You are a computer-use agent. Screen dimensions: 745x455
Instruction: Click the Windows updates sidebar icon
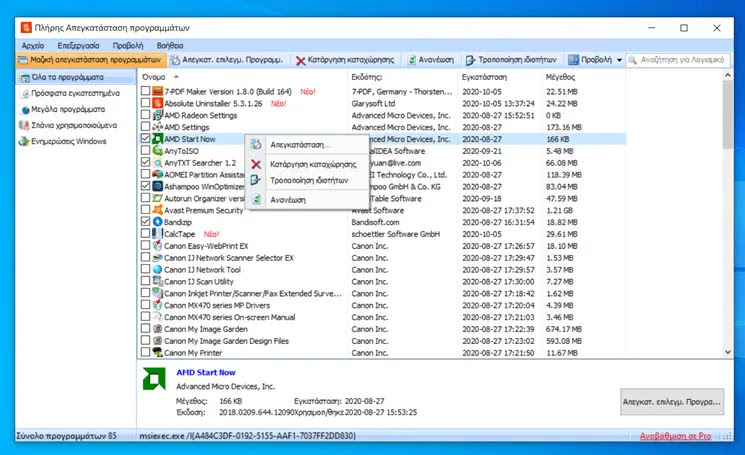[x=24, y=142]
